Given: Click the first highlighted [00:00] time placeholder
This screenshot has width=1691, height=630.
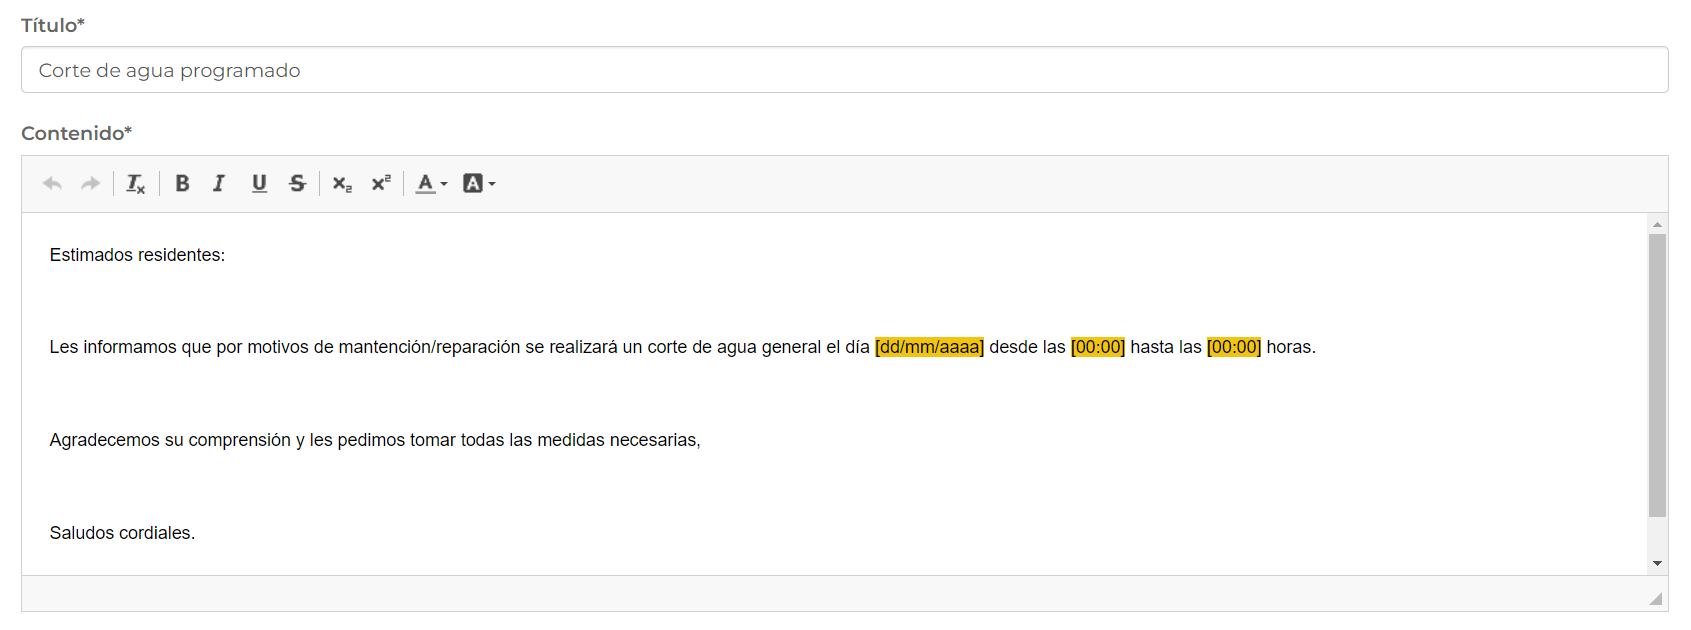Looking at the screenshot, I should (1097, 347).
